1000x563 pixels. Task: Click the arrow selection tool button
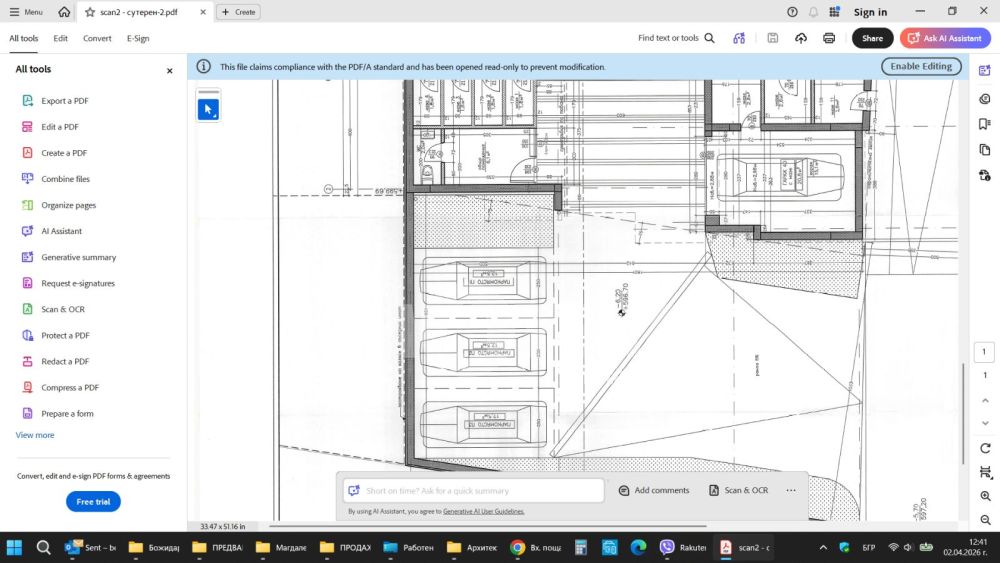pyautogui.click(x=208, y=109)
